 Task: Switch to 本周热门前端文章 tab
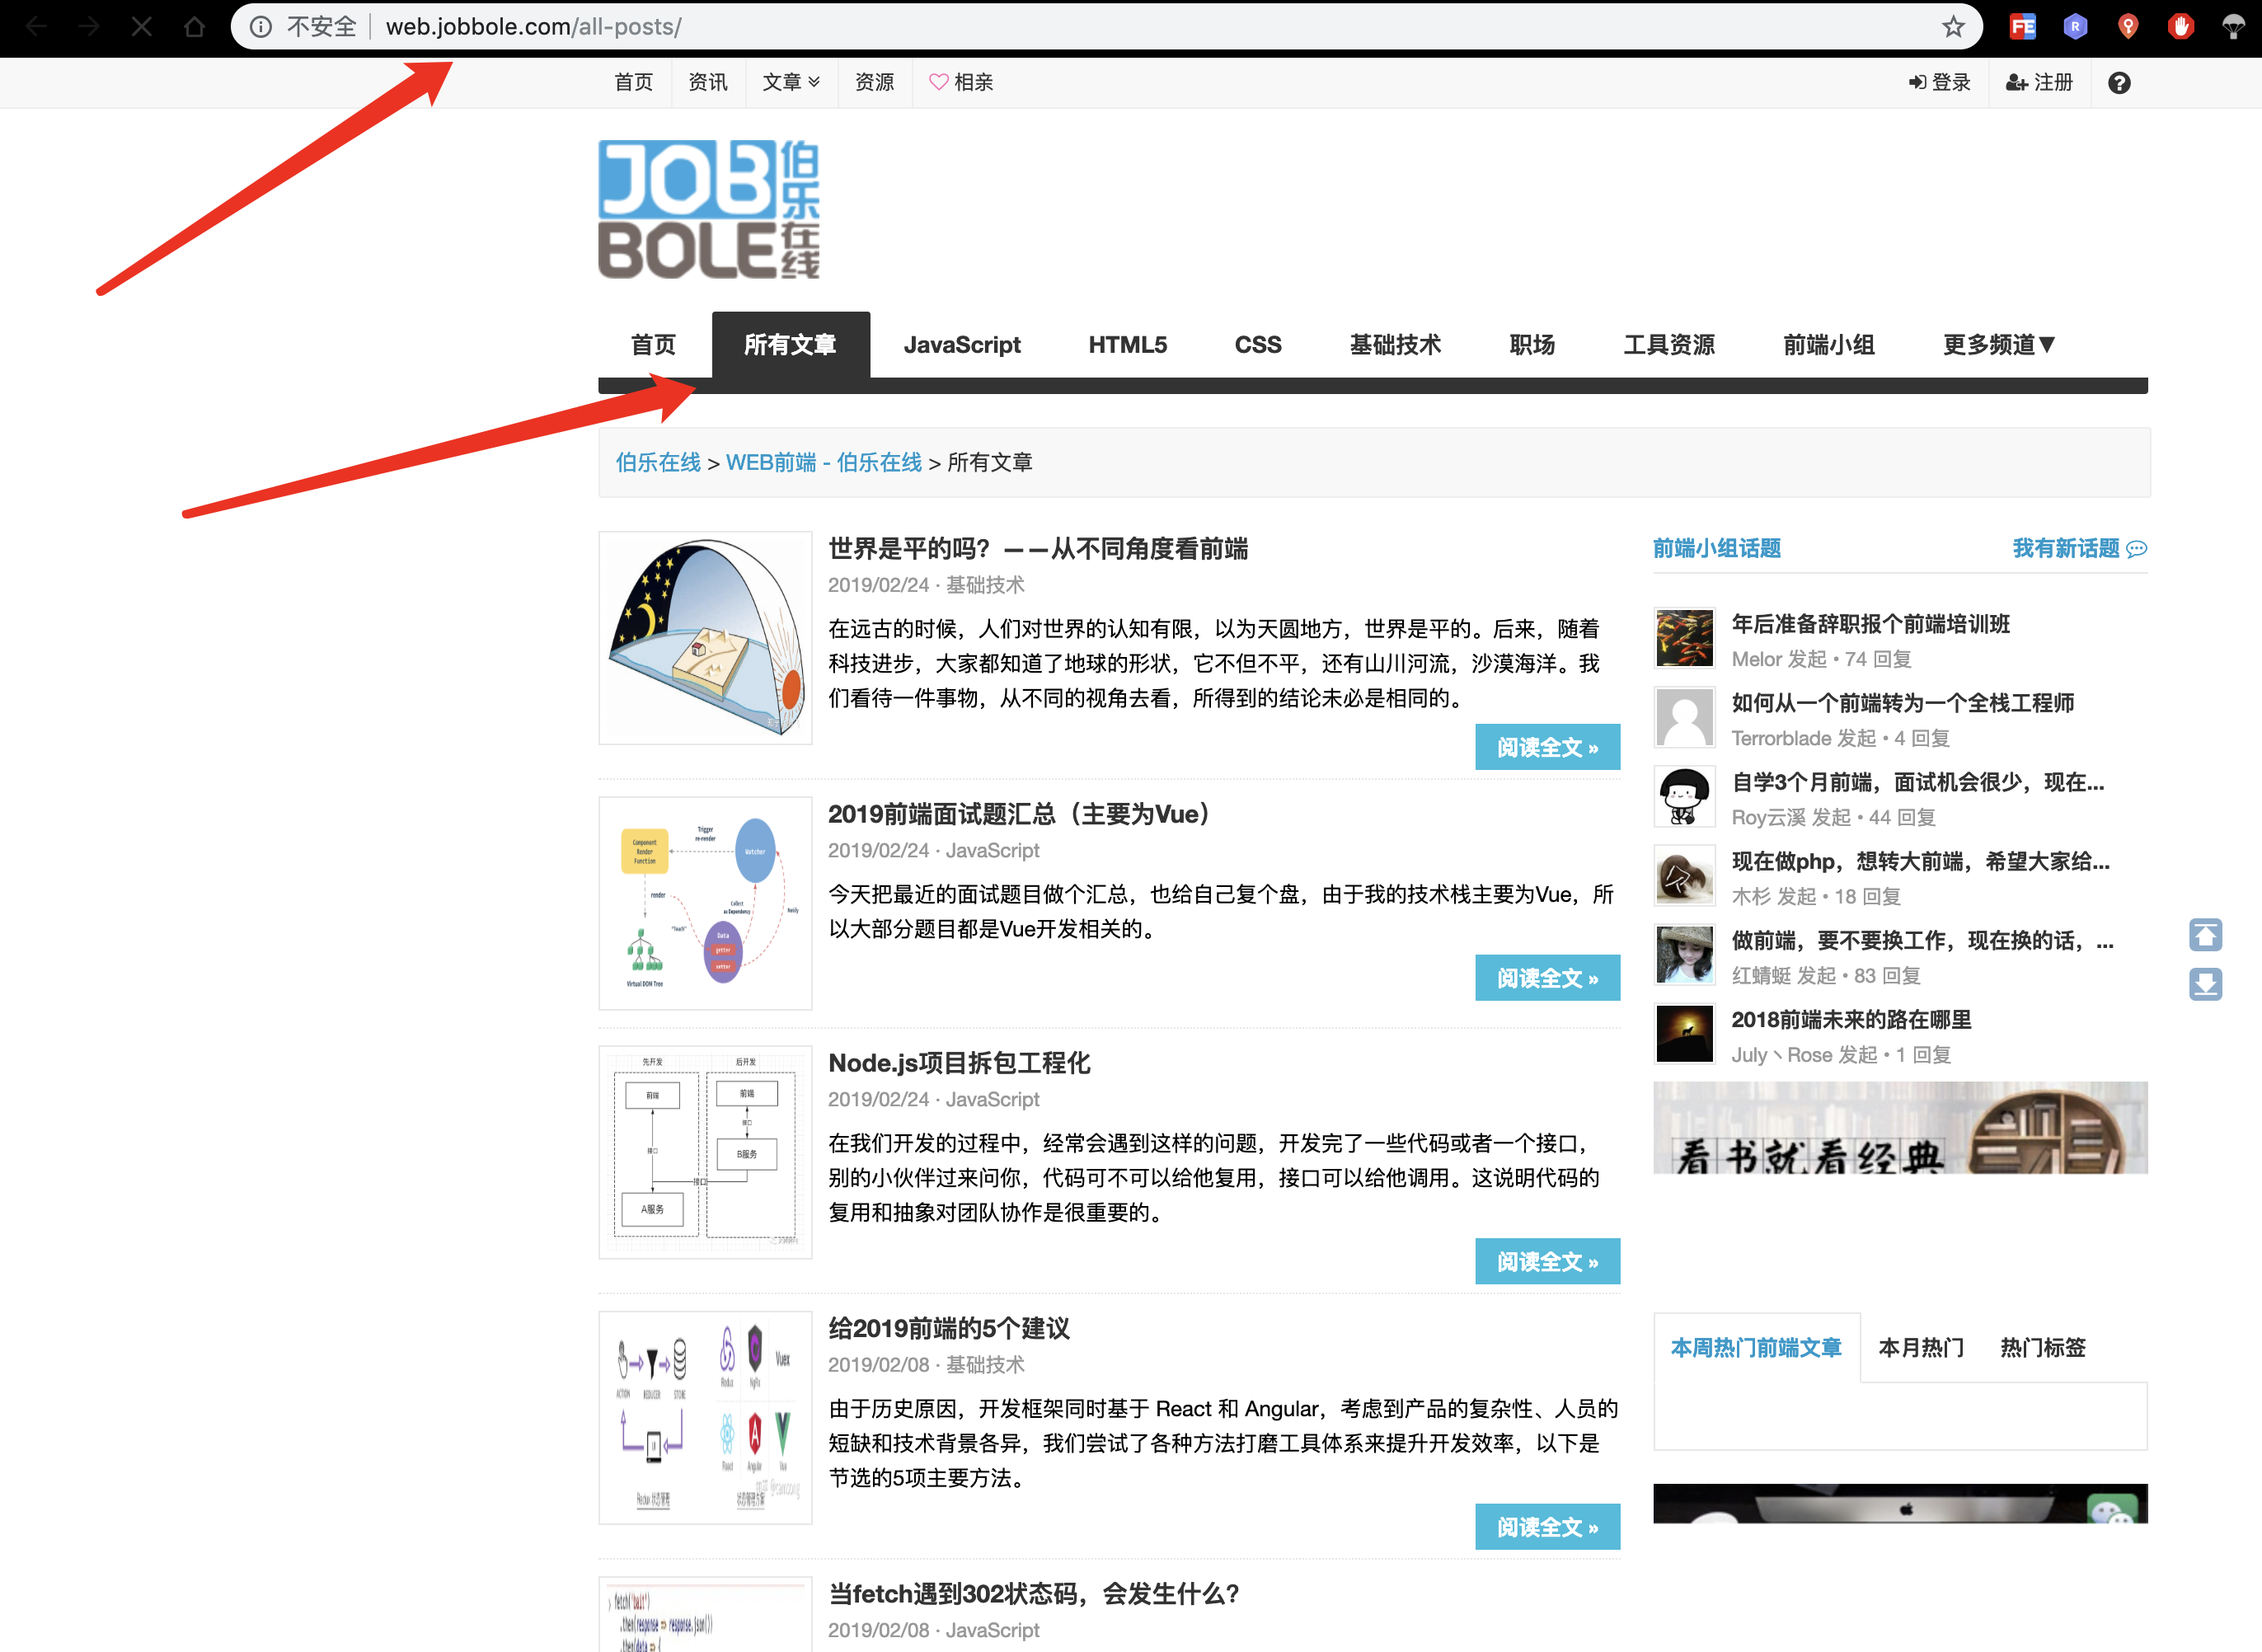1756,1348
